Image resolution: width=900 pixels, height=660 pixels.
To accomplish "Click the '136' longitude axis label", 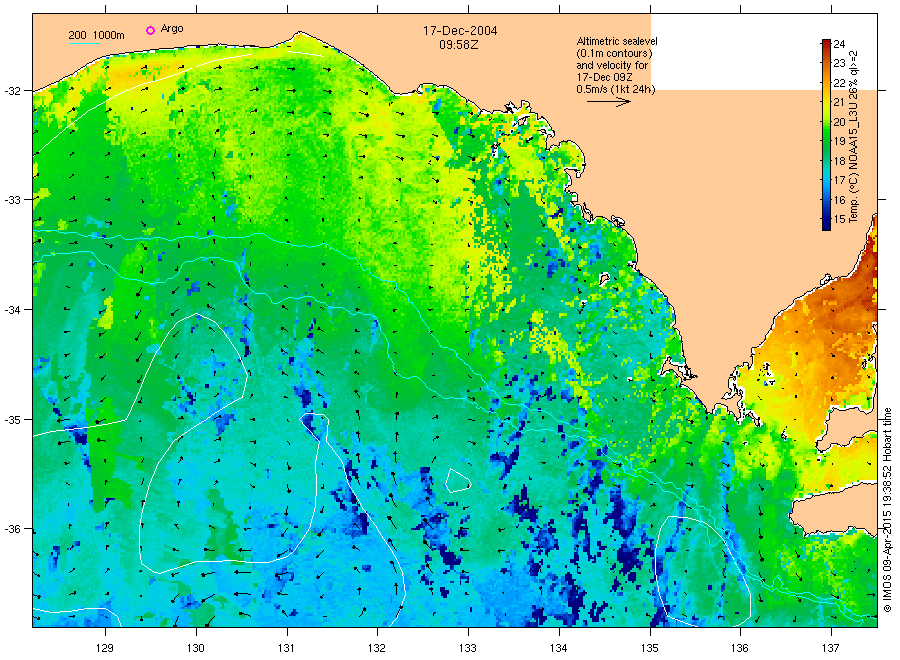I will (740, 648).
